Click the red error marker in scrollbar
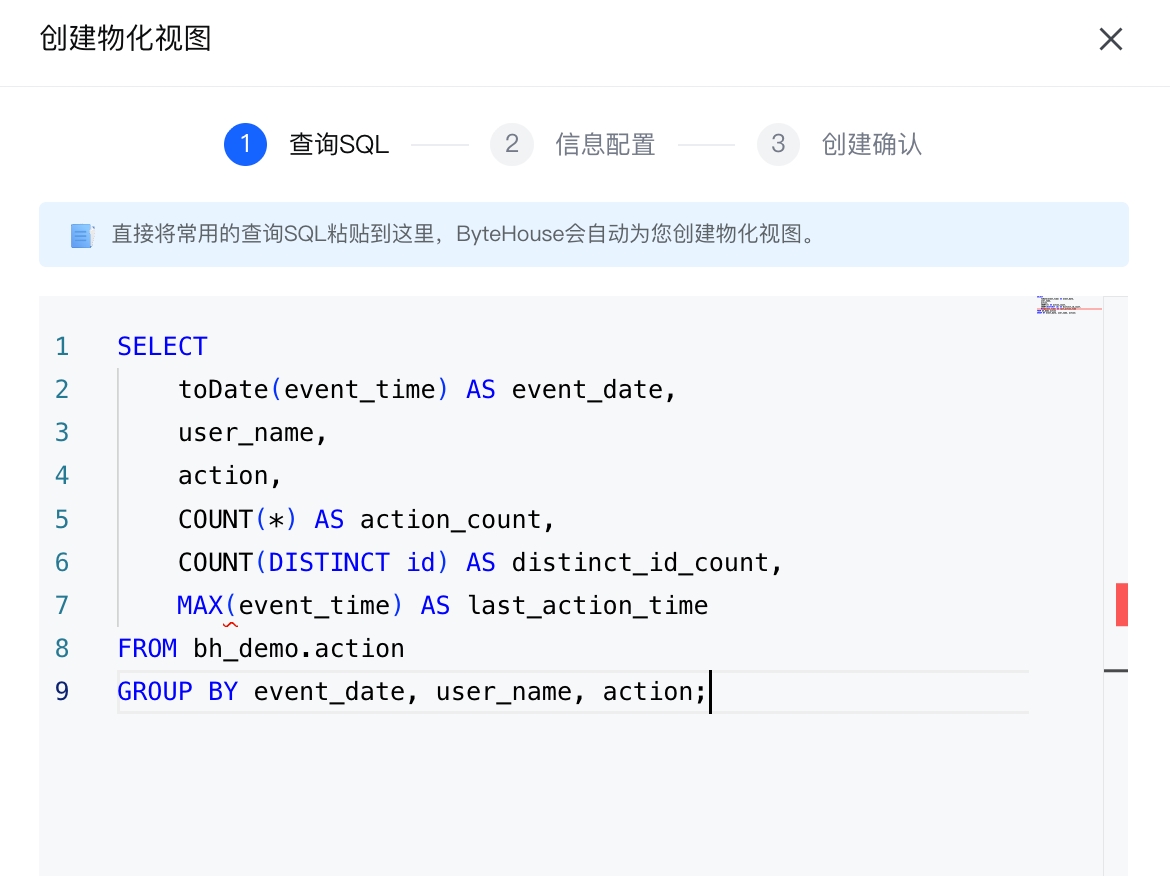Viewport: 1170px width, 876px height. tap(1121, 605)
